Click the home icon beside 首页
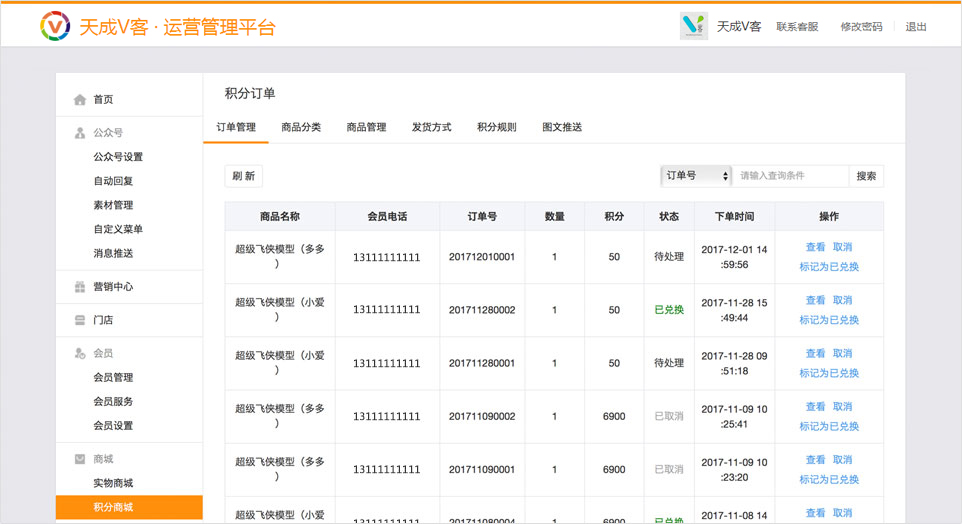 point(80,100)
